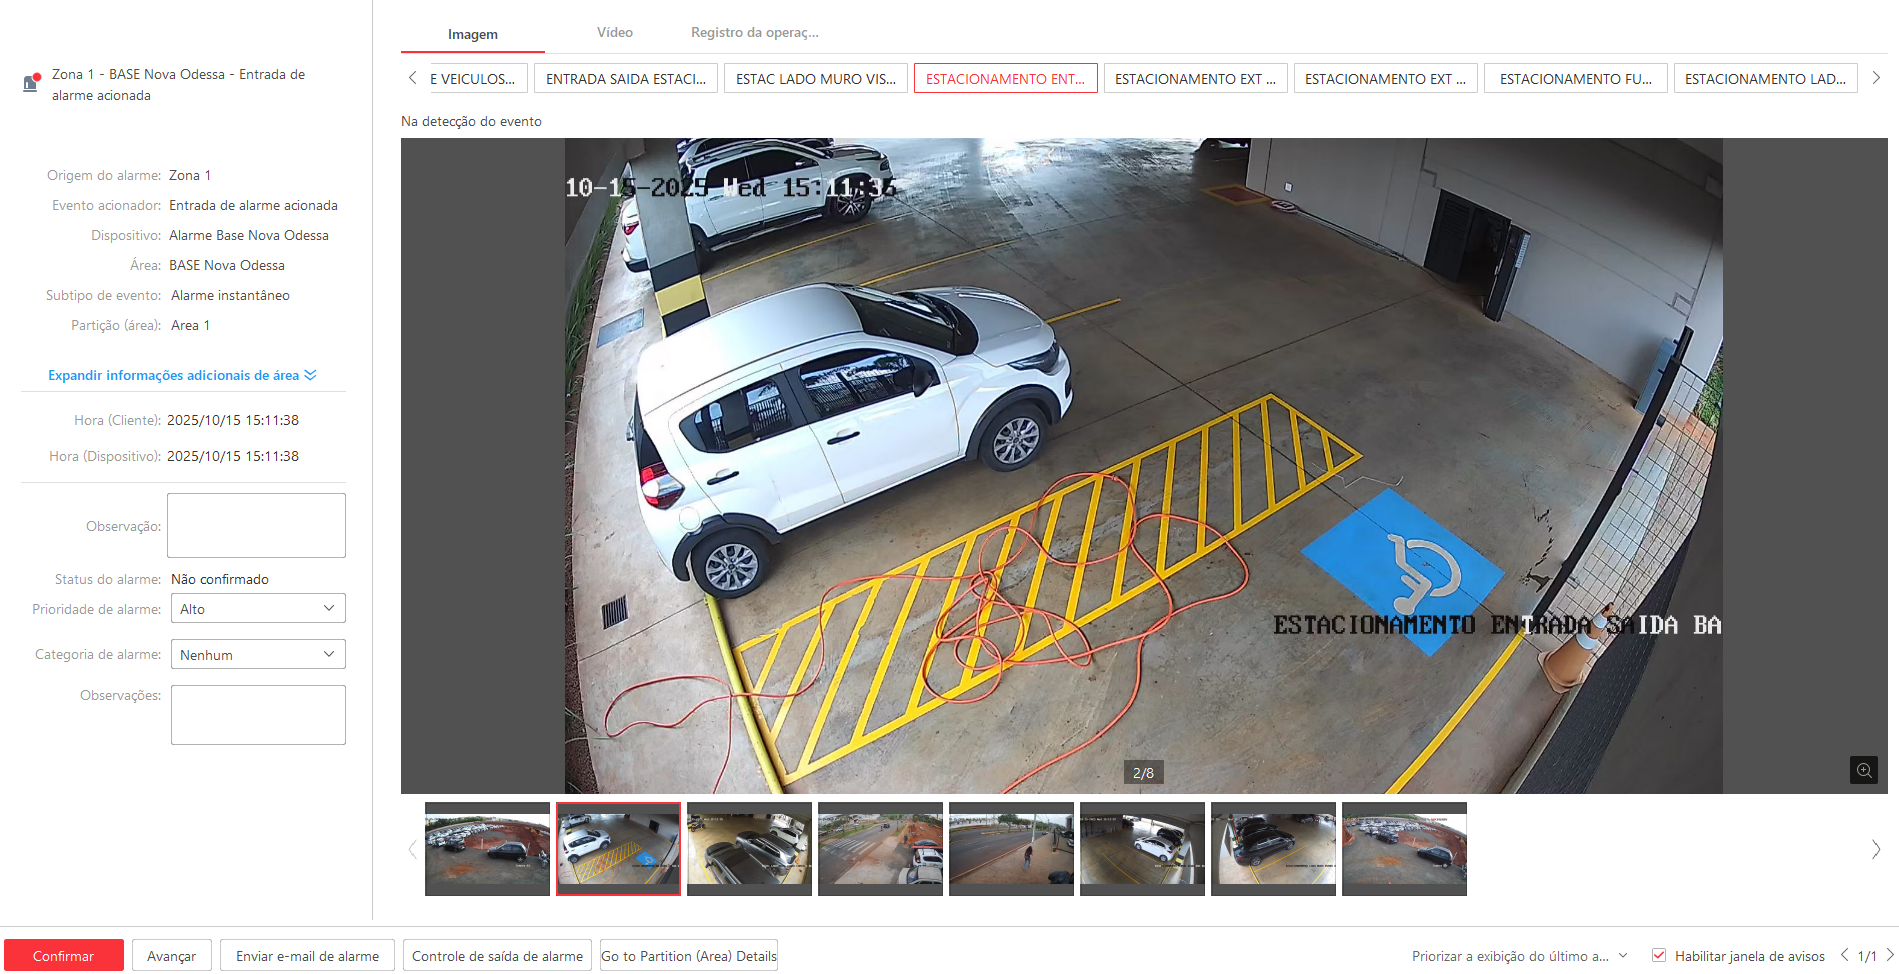1899x974 pixels.
Task: Open the Registro da operação tab
Action: click(x=754, y=32)
